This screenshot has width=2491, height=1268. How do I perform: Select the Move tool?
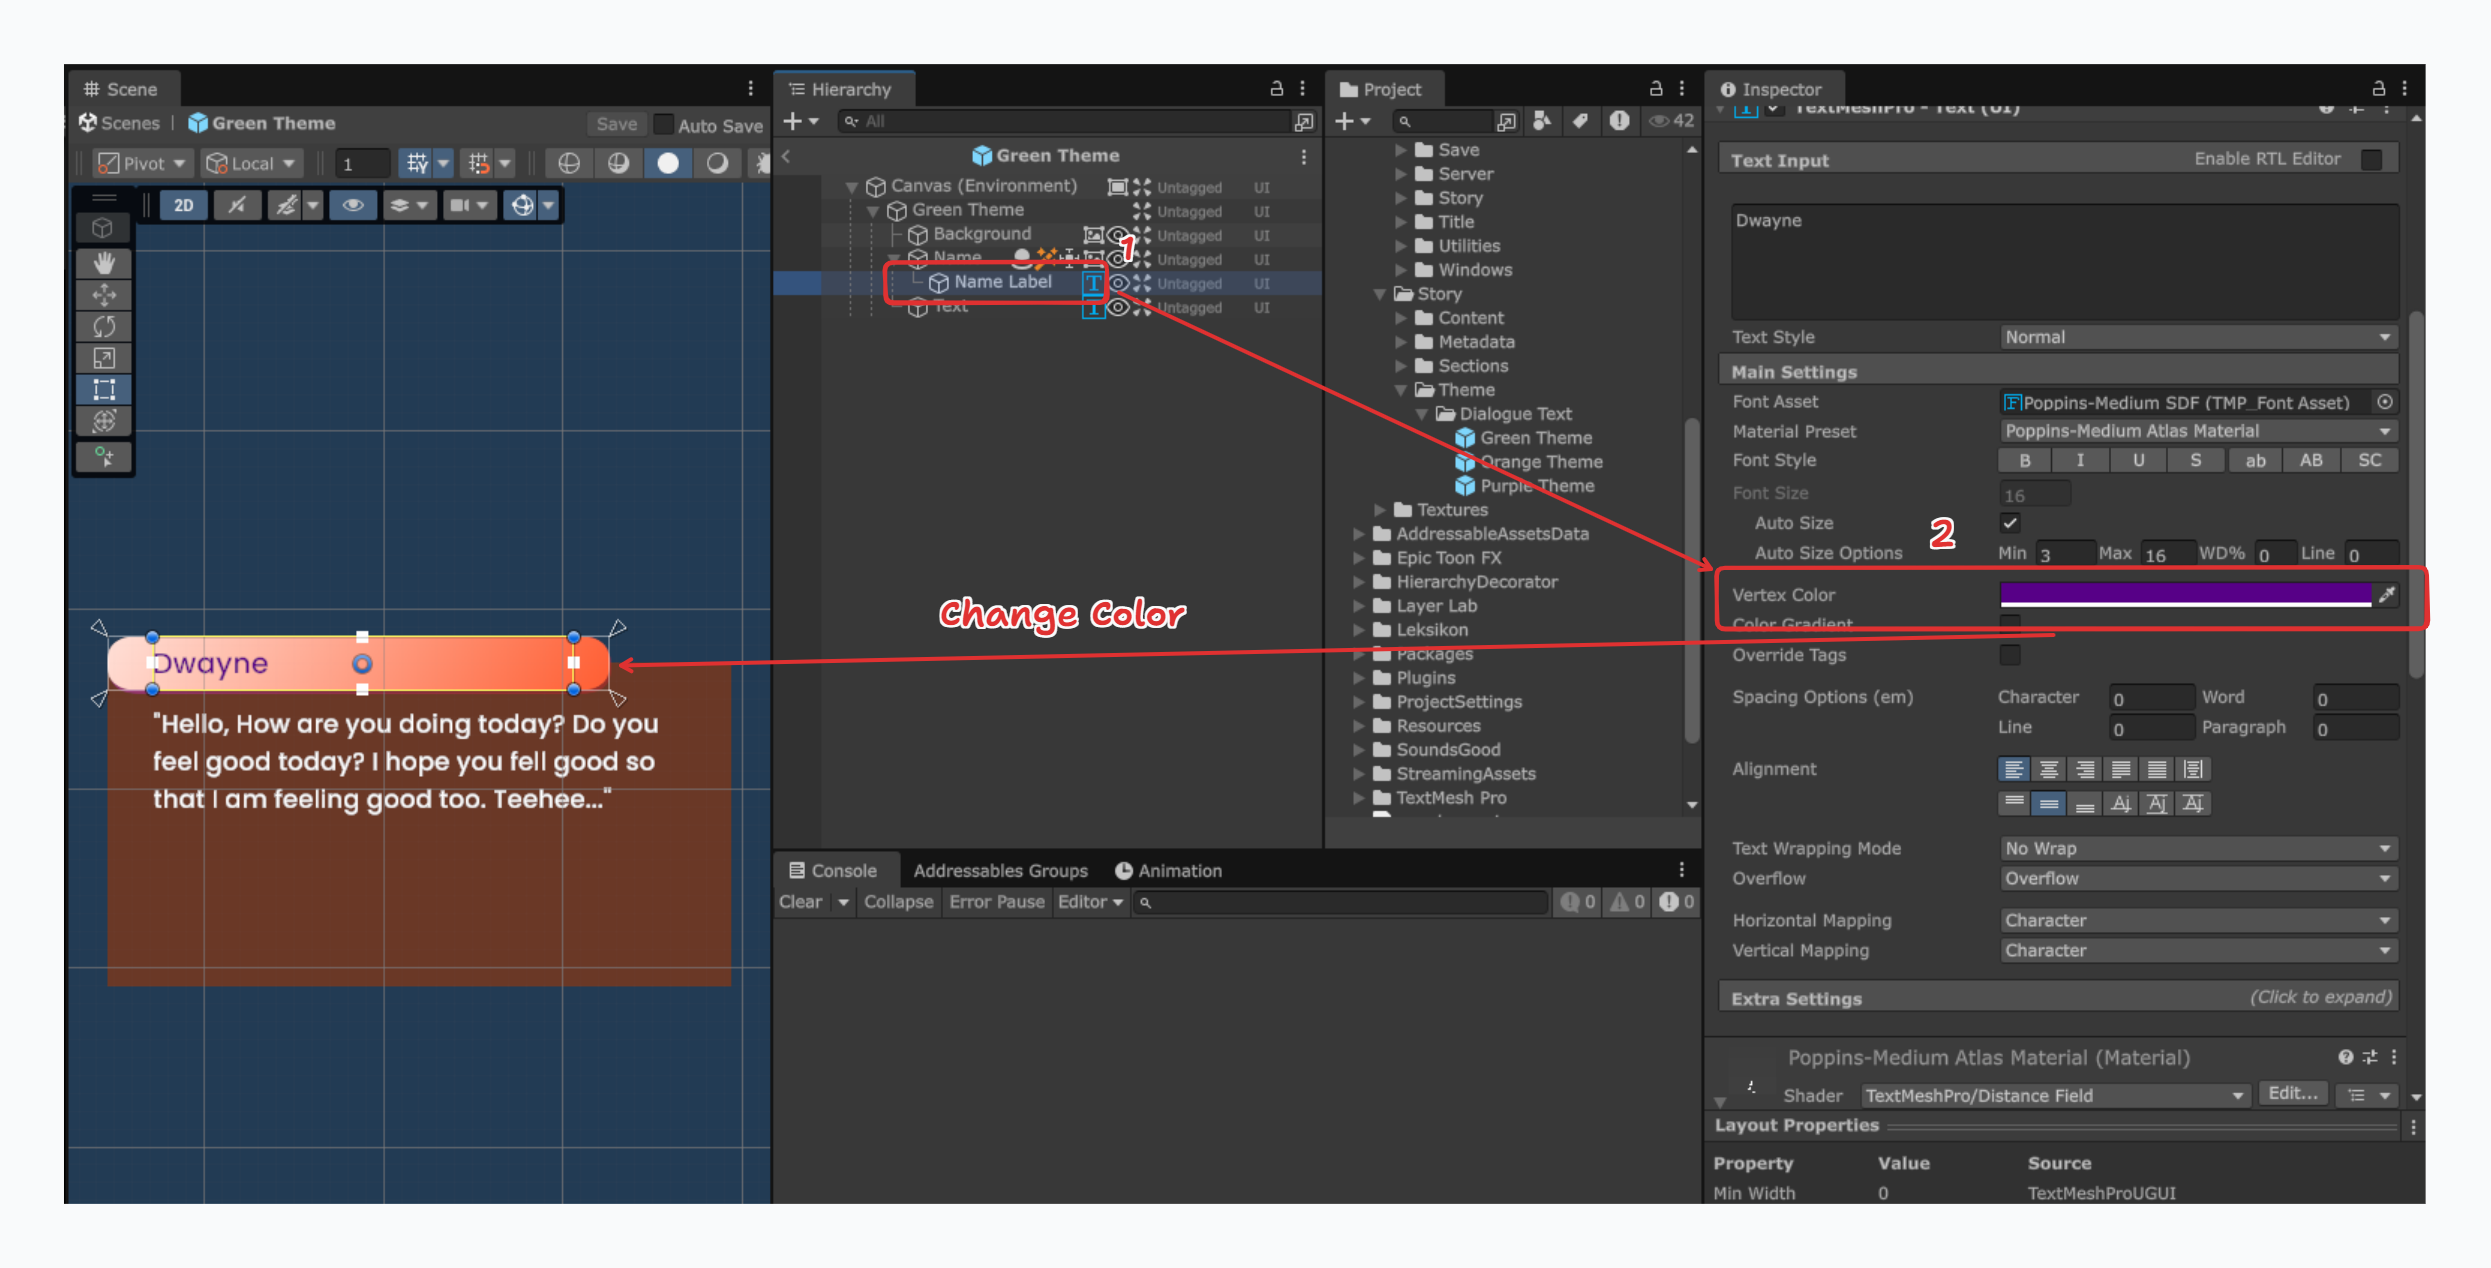104,294
